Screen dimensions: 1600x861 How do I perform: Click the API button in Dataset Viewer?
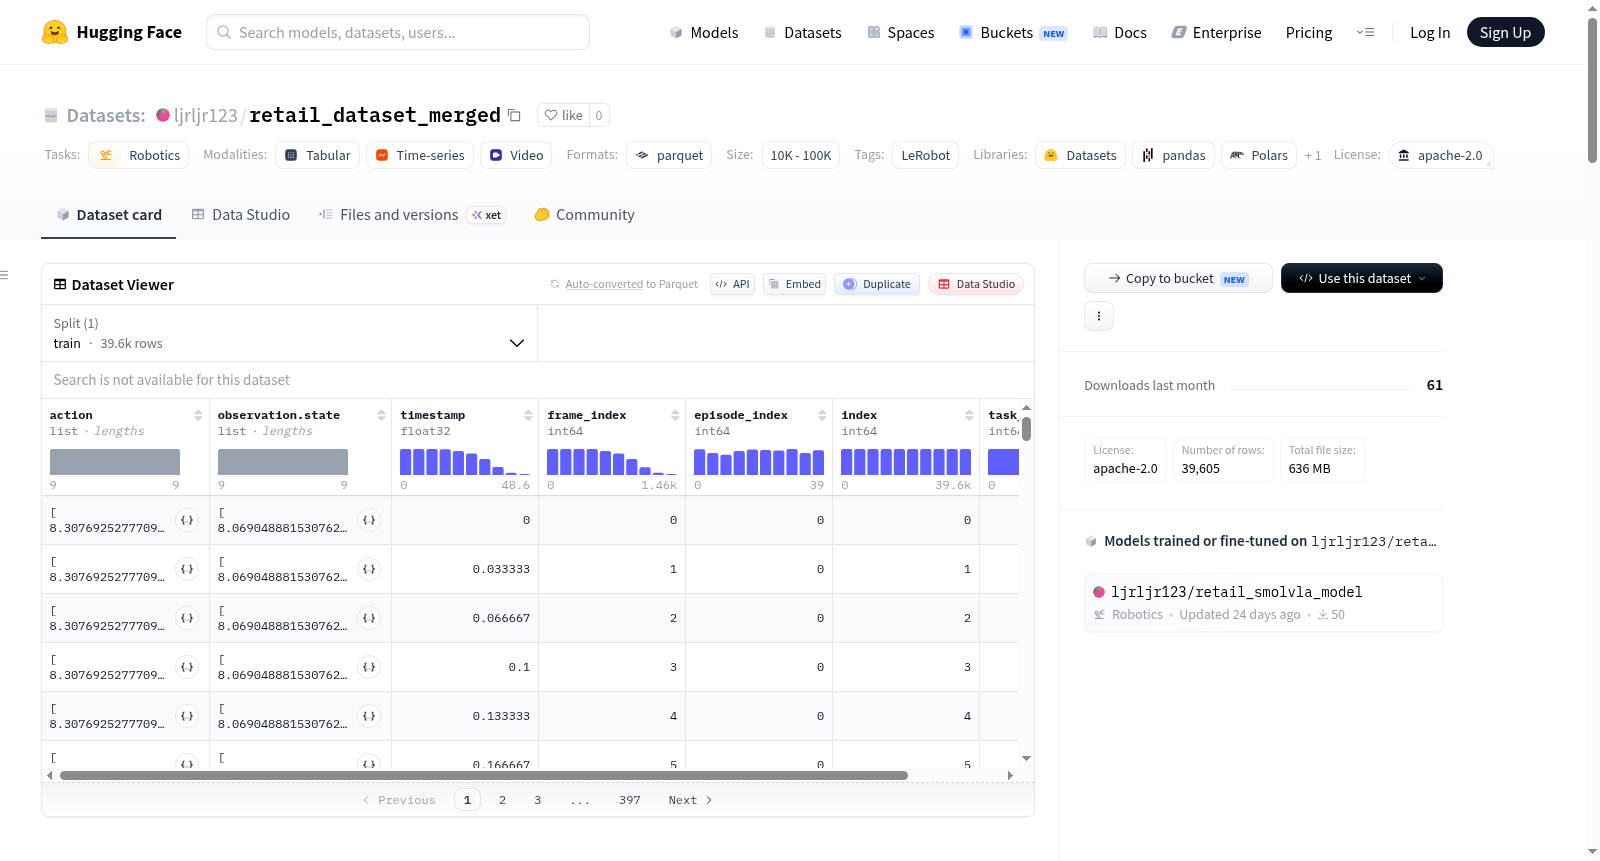[732, 284]
